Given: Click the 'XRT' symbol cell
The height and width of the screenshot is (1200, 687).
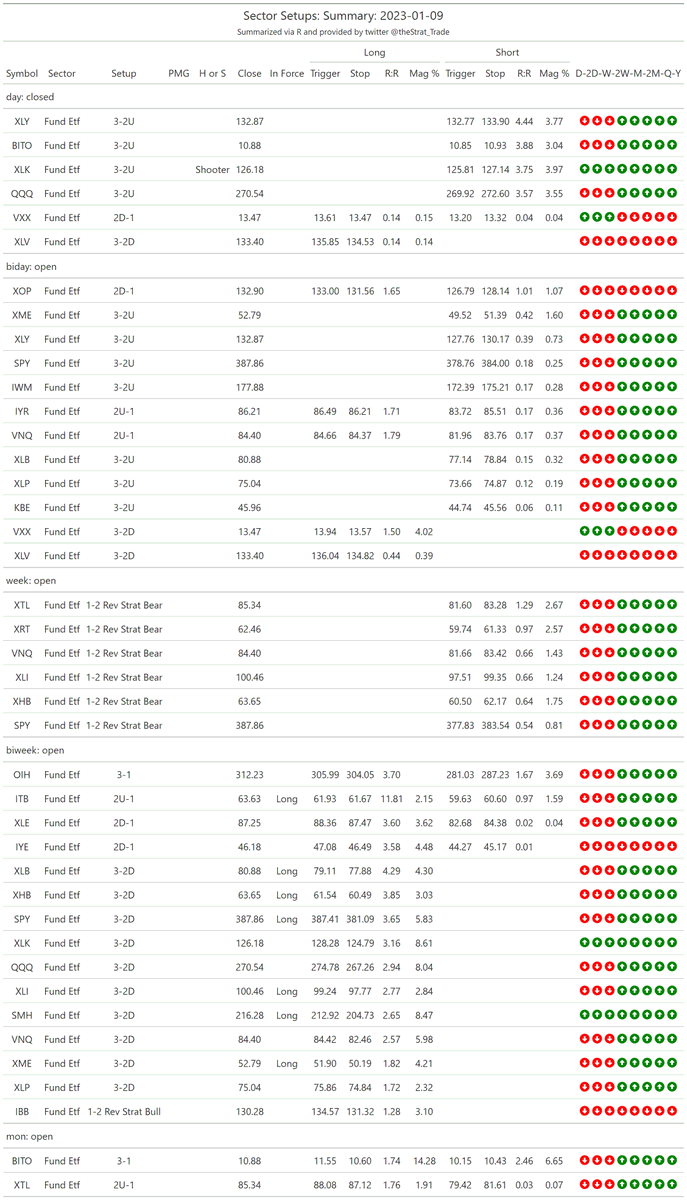Looking at the screenshot, I should point(22,629).
